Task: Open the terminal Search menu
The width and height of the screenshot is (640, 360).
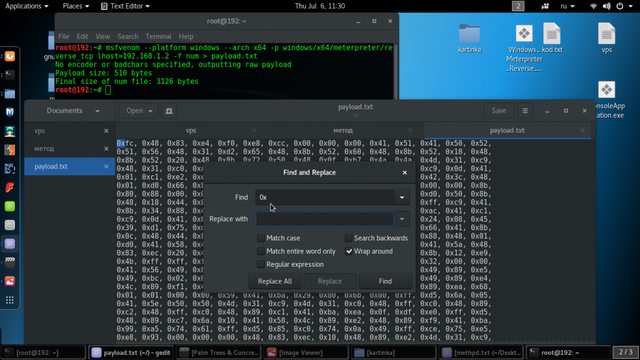Action: click(x=128, y=36)
